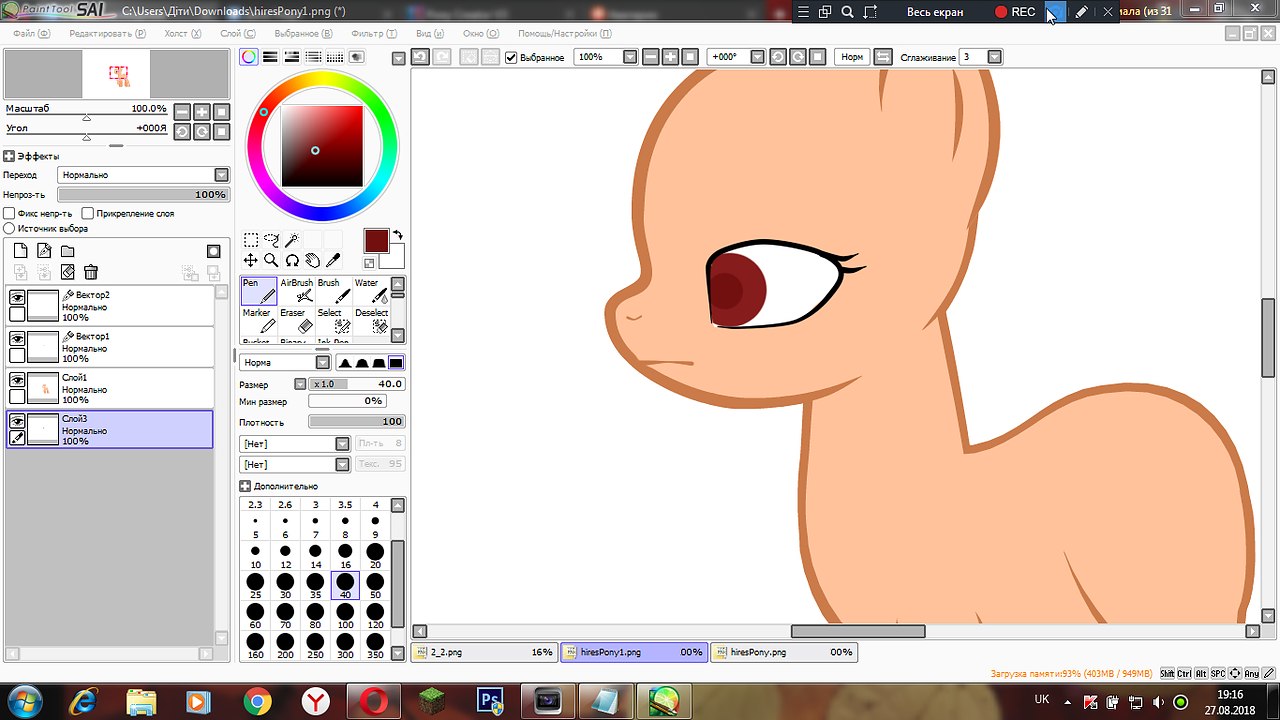Select brush size 100 preset
This screenshot has width=1280, height=720.
tap(345, 616)
